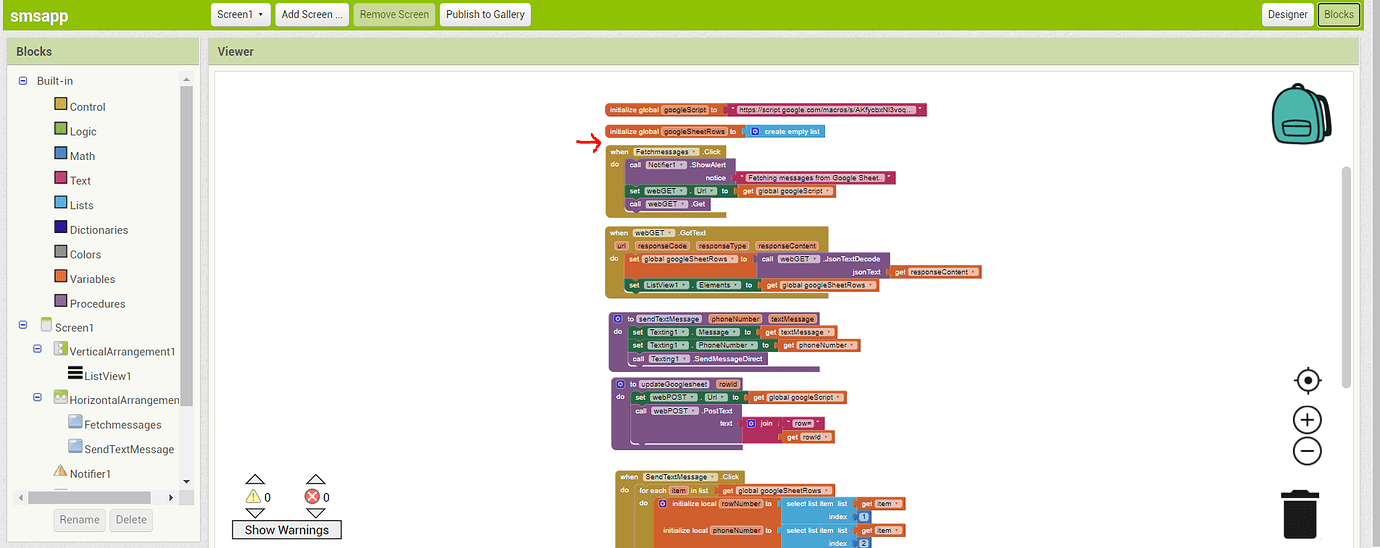The height and width of the screenshot is (548, 1380).
Task: Collapse the Screen1 tree node
Action: 23,326
